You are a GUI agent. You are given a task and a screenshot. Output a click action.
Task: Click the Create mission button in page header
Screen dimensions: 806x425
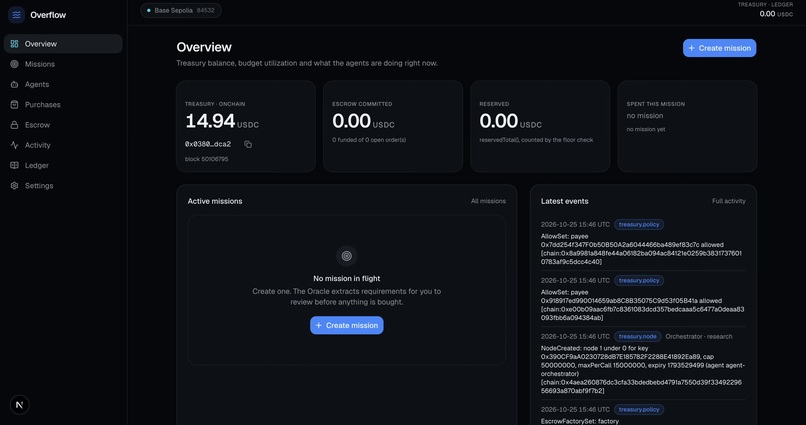pos(719,48)
